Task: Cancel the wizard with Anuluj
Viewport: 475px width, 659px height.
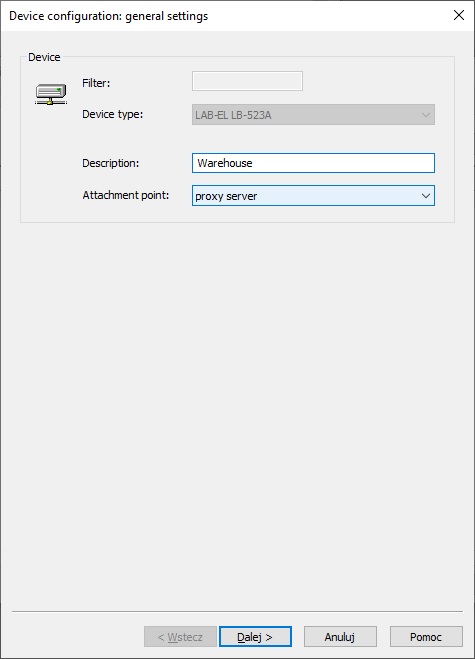Action: point(340,637)
